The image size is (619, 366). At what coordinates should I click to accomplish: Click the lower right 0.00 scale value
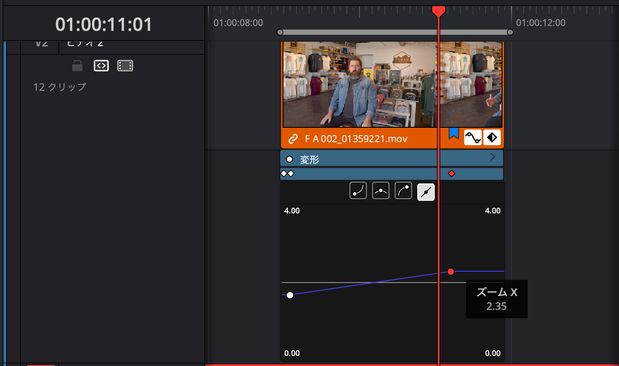[493, 353]
